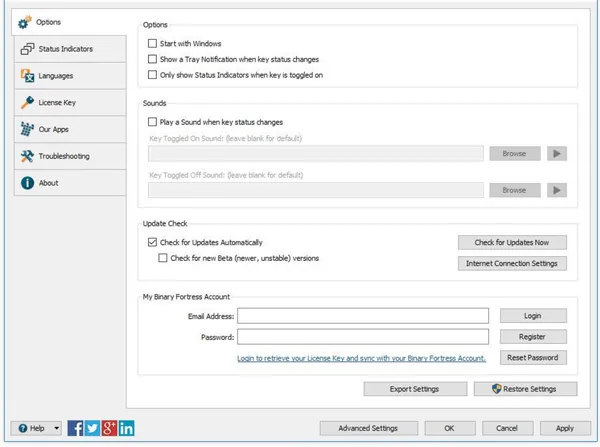Open the LinkedIn icon
Image resolution: width=600 pixels, height=447 pixels.
(x=126, y=428)
